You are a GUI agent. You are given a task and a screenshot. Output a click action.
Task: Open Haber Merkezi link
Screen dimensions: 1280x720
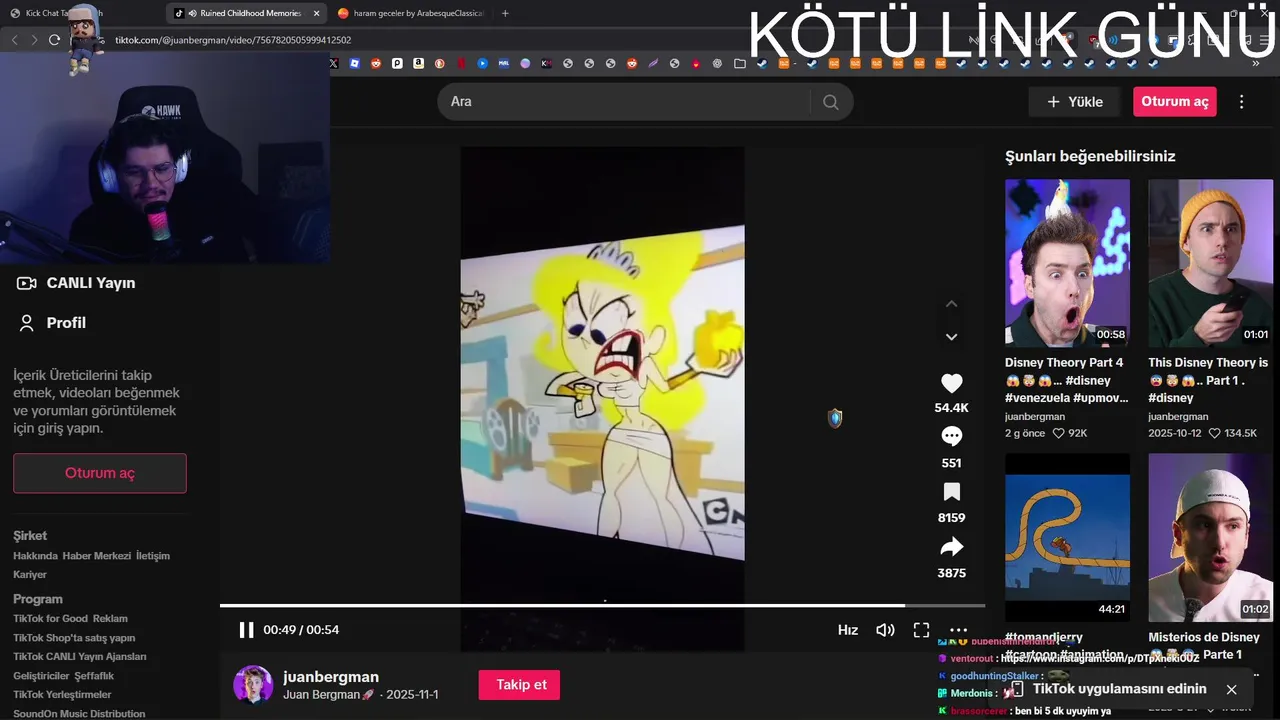click(x=97, y=556)
